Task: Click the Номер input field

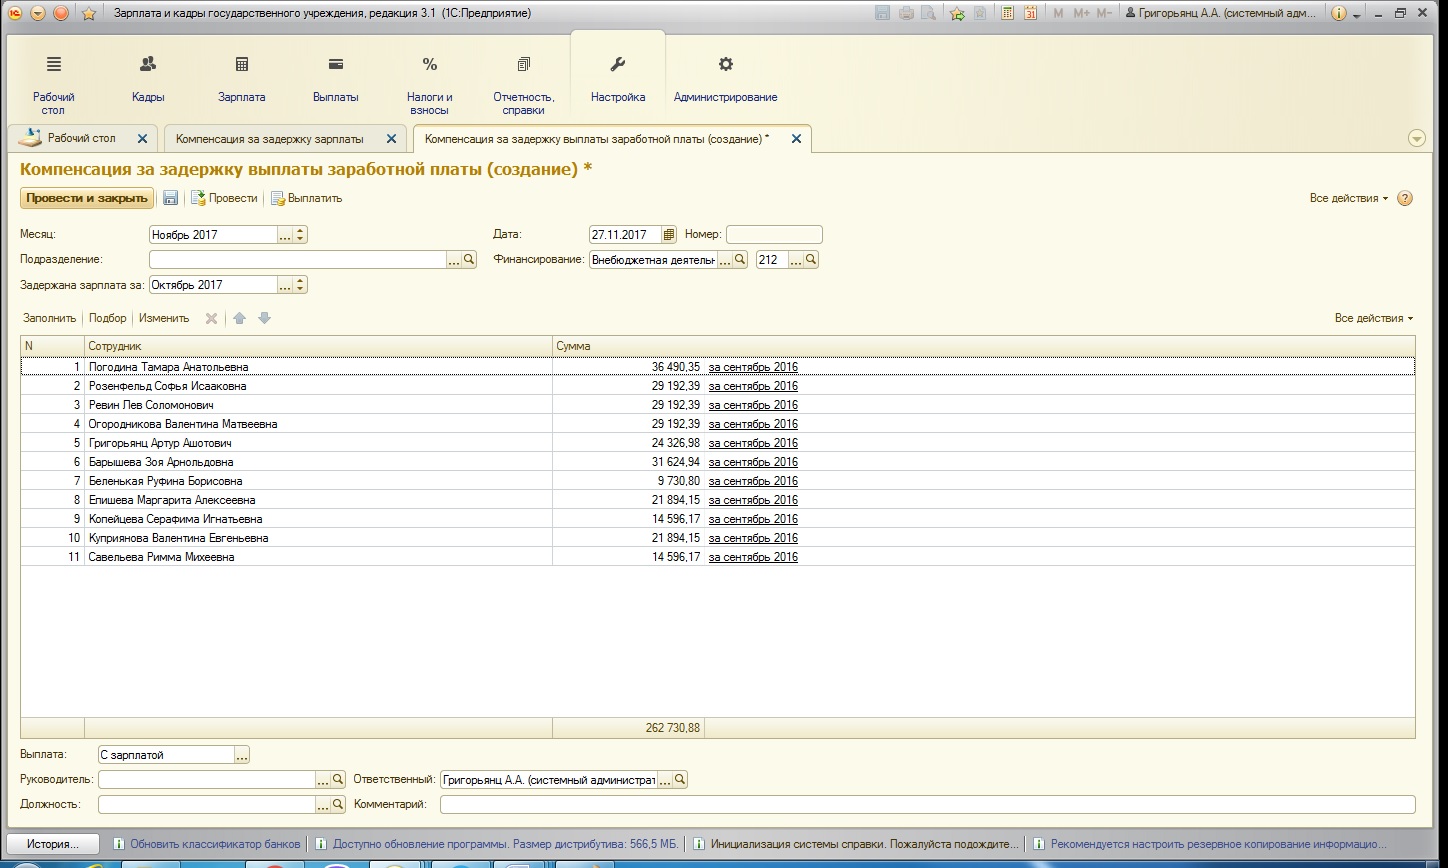Action: pyautogui.click(x=774, y=235)
